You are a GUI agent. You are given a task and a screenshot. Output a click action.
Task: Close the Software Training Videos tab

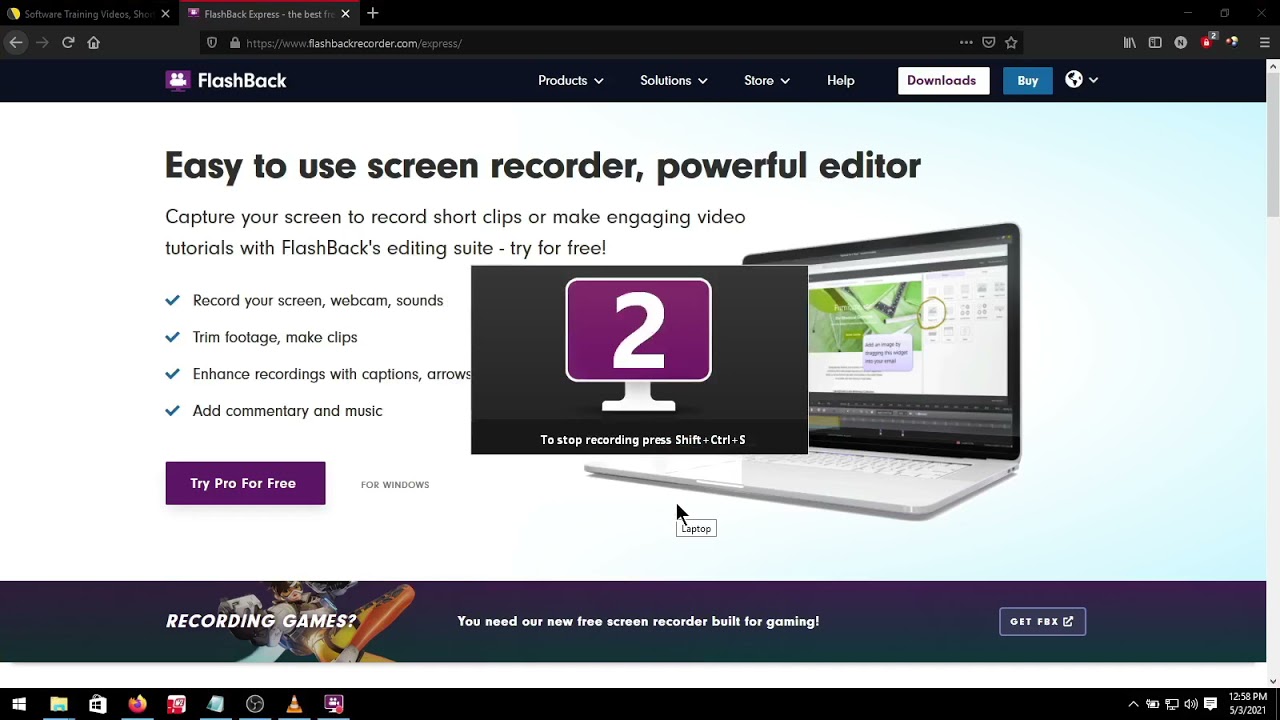(x=166, y=14)
